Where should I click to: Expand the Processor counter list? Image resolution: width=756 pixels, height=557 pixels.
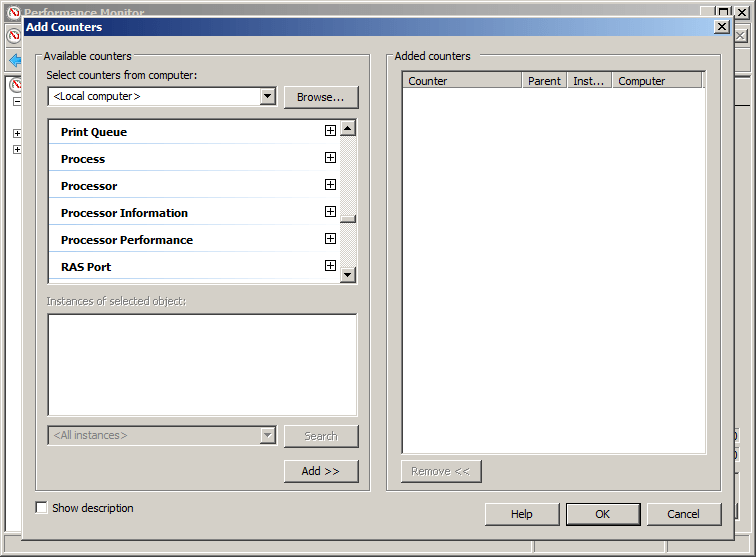tap(330, 185)
